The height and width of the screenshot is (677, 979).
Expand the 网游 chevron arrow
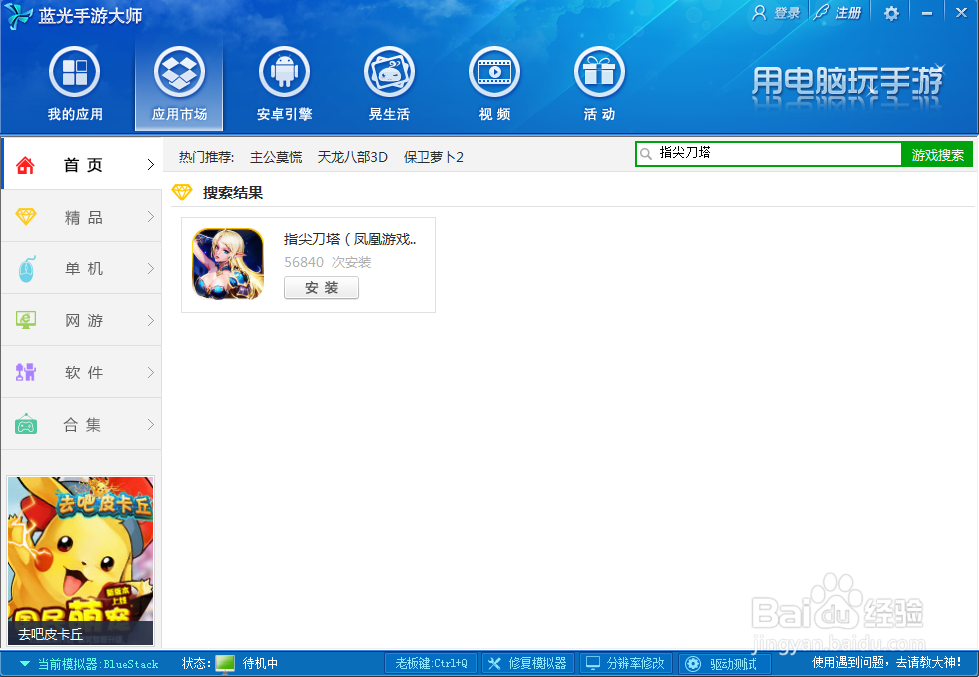(150, 320)
